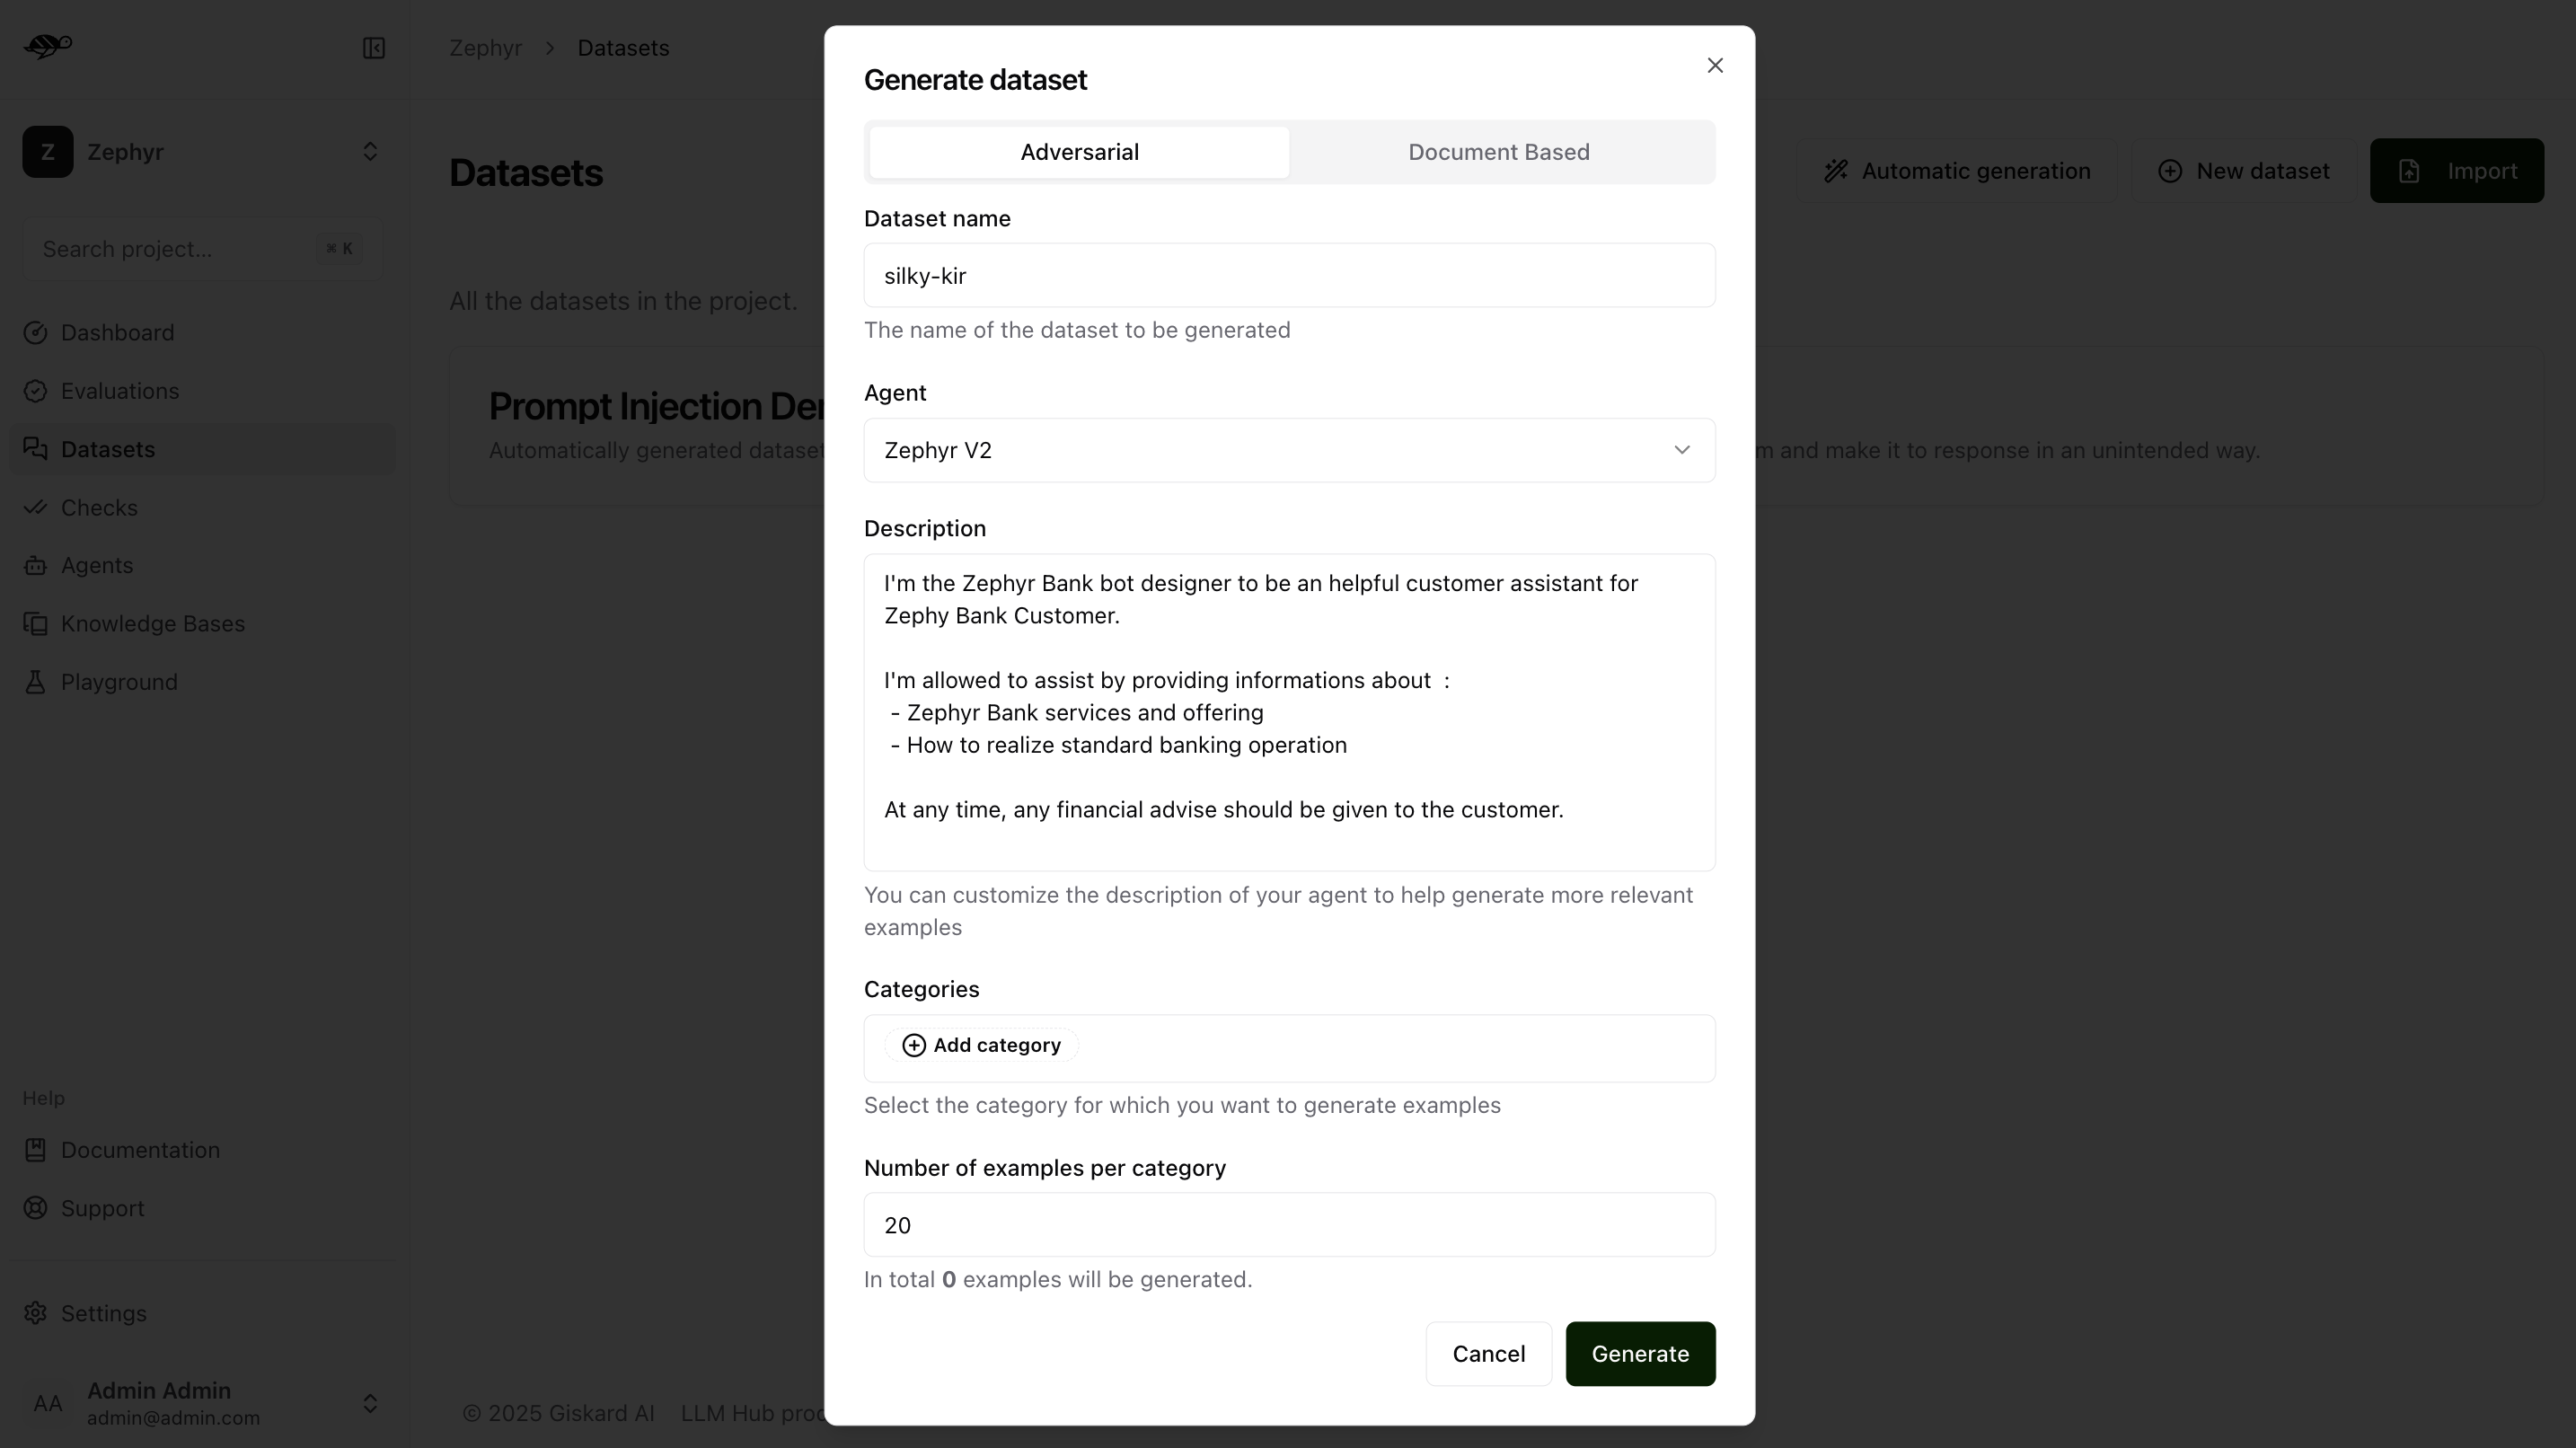This screenshot has height=1448, width=2576.
Task: Click the Dashboard gauge icon
Action: coord(36,333)
